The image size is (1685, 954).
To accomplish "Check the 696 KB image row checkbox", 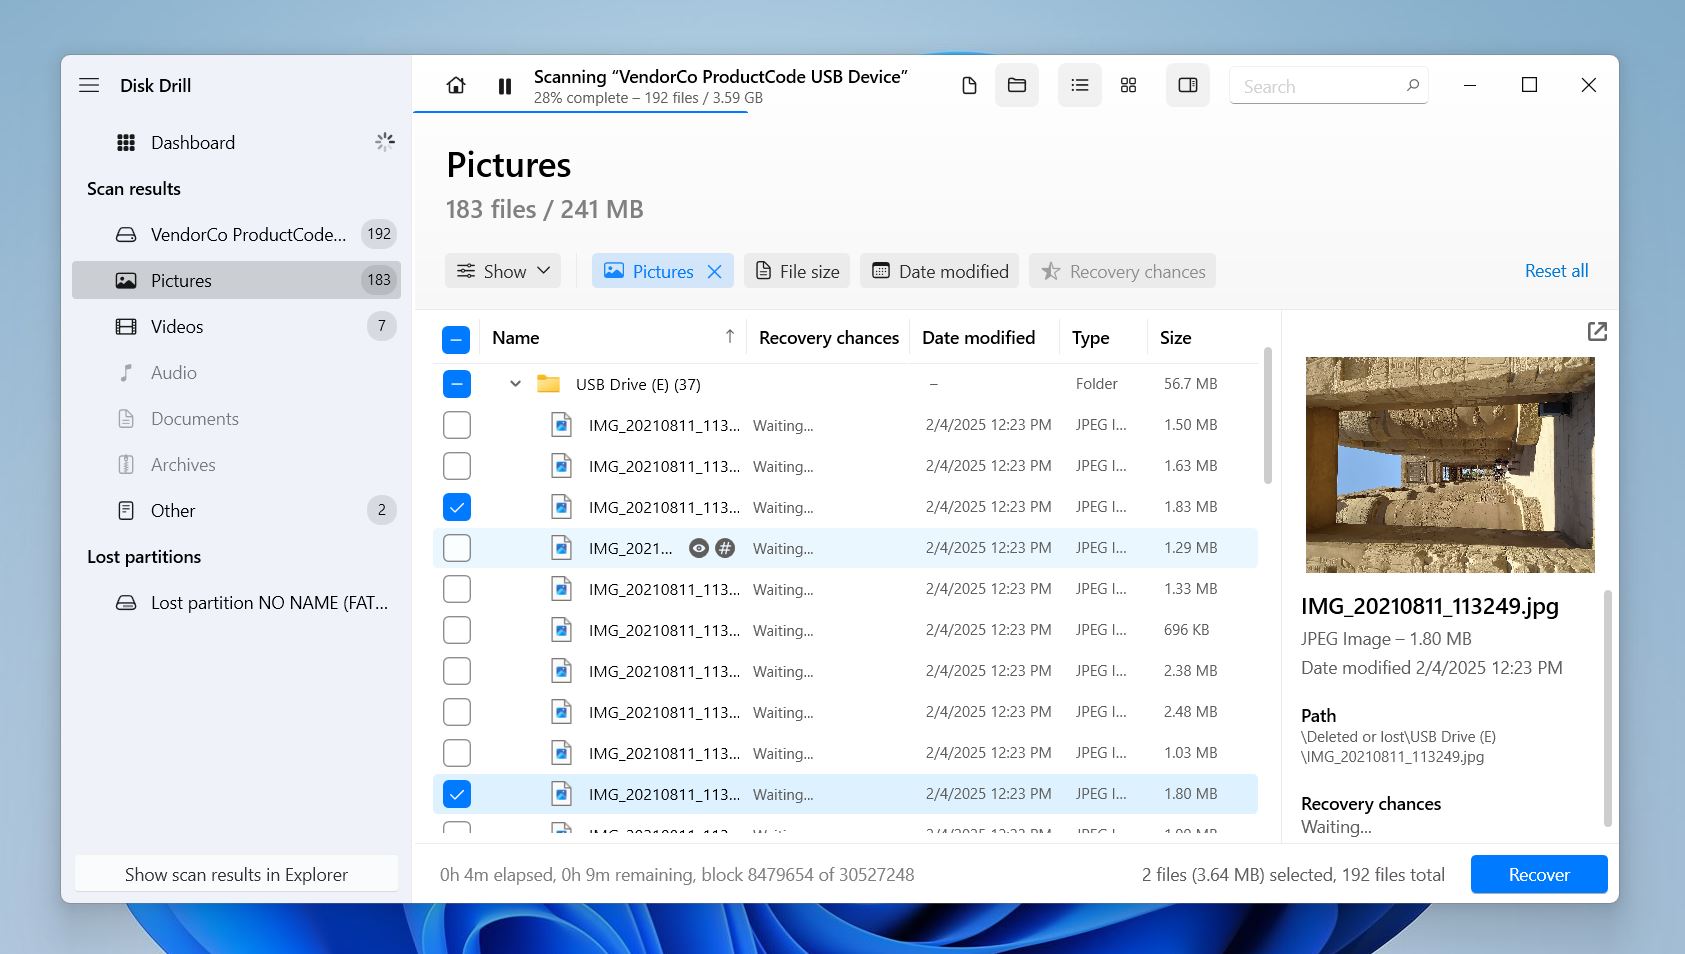I will pos(456,630).
